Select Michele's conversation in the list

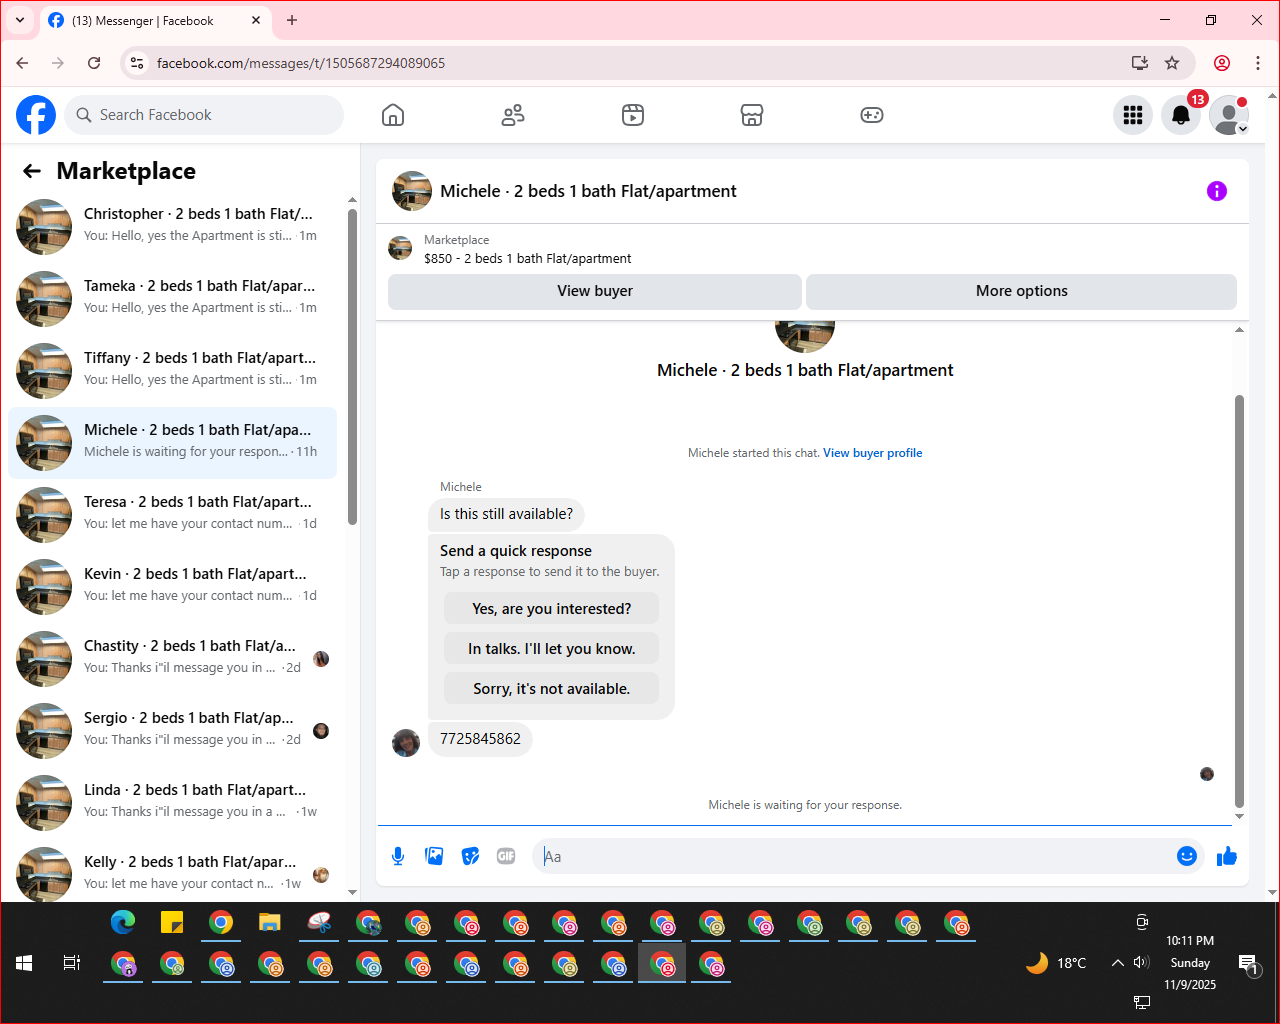click(x=172, y=443)
